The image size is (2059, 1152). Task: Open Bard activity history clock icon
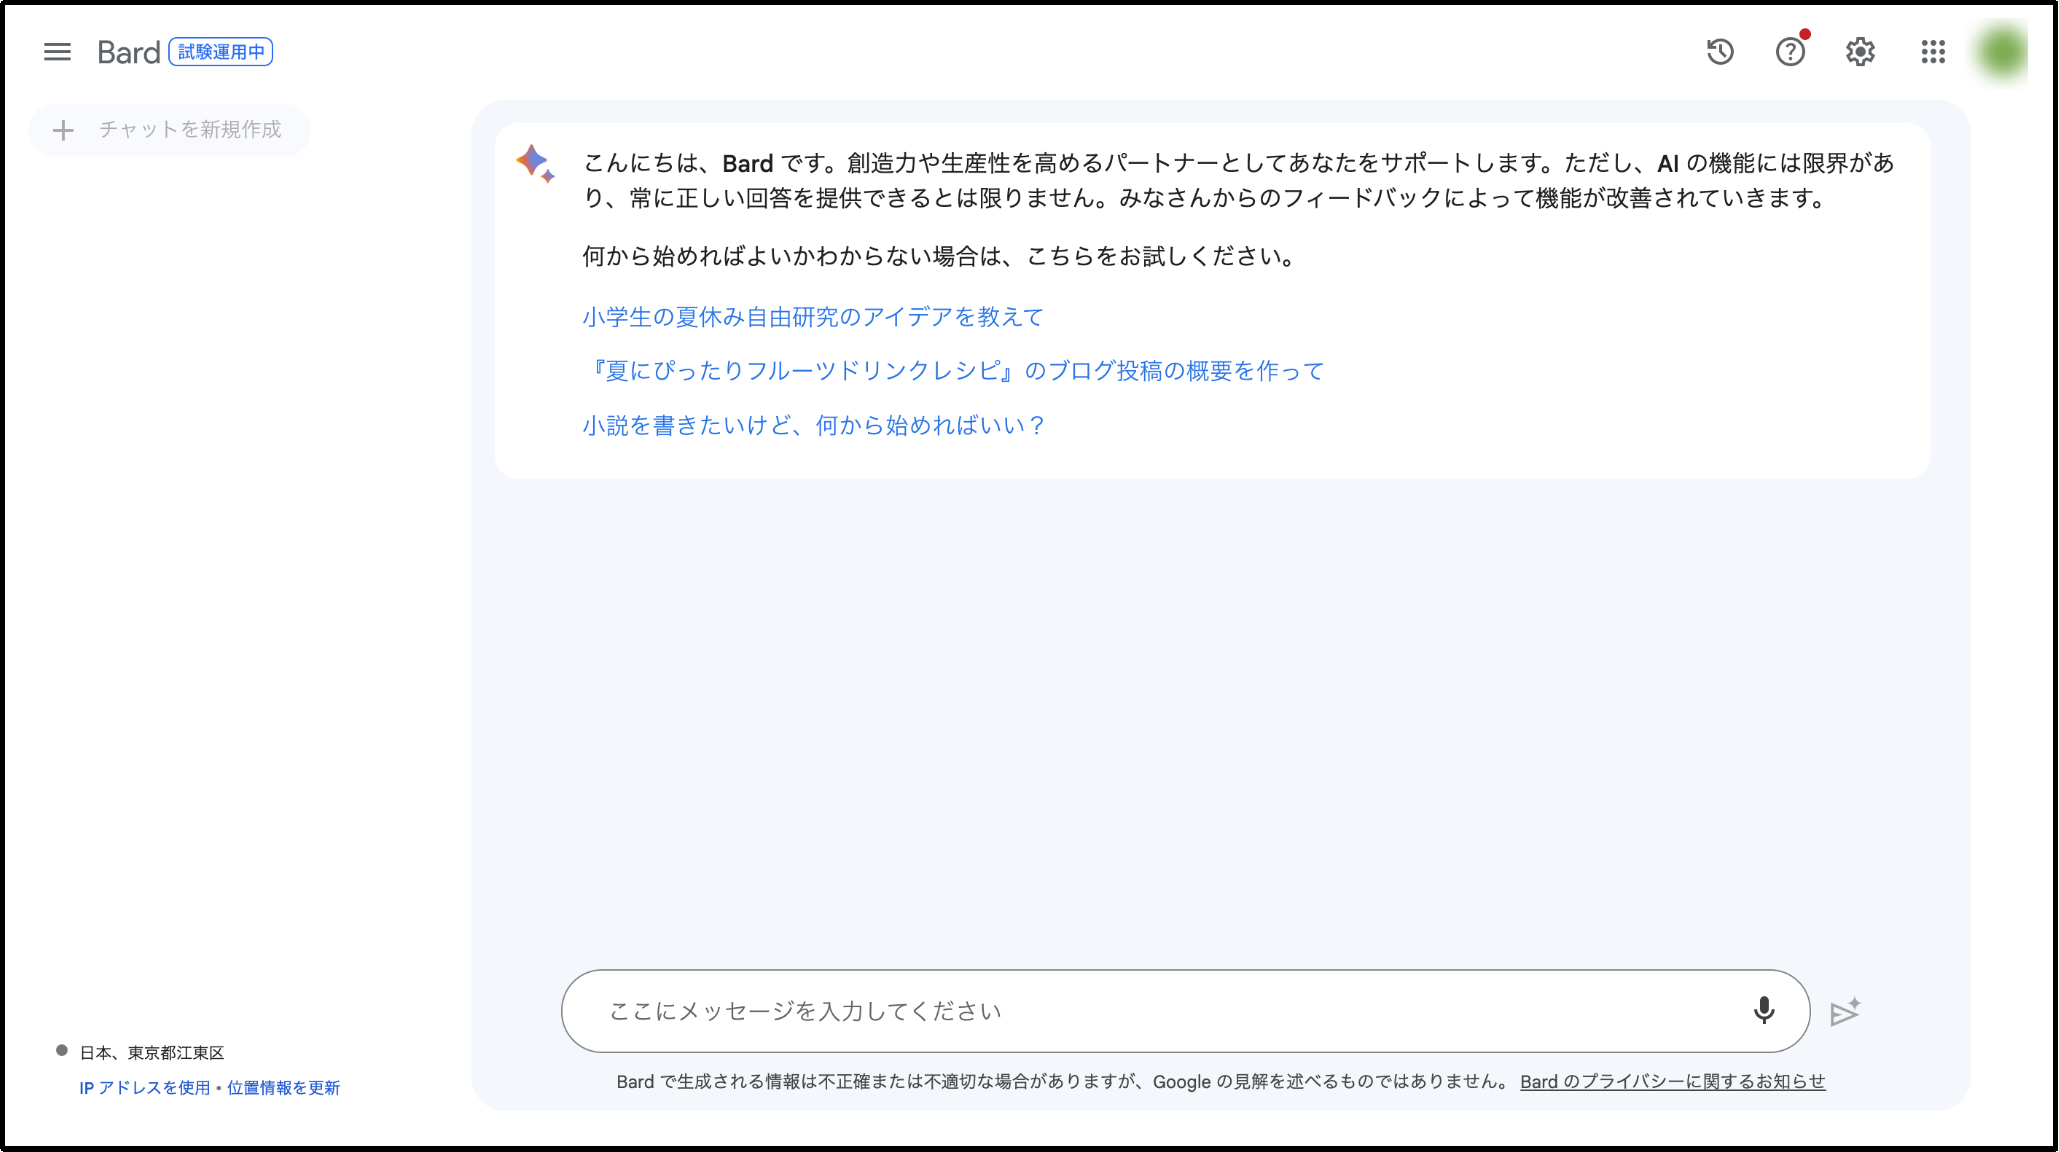tap(1720, 52)
